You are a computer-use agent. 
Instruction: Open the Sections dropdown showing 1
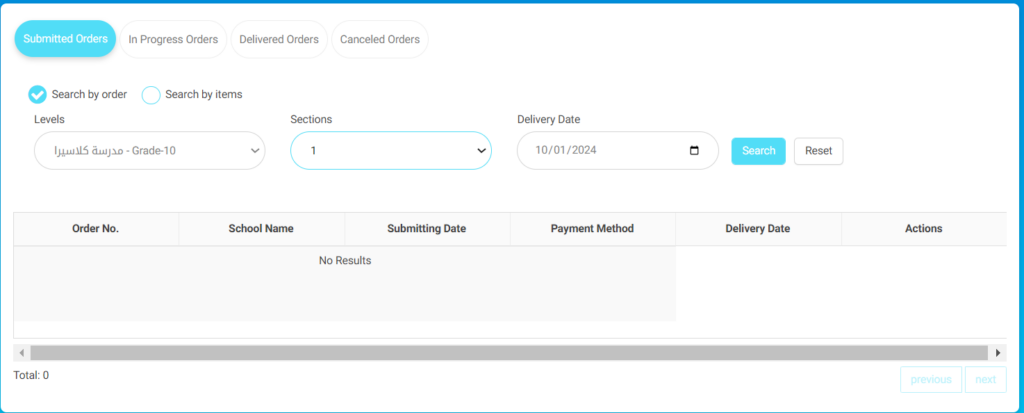(391, 150)
